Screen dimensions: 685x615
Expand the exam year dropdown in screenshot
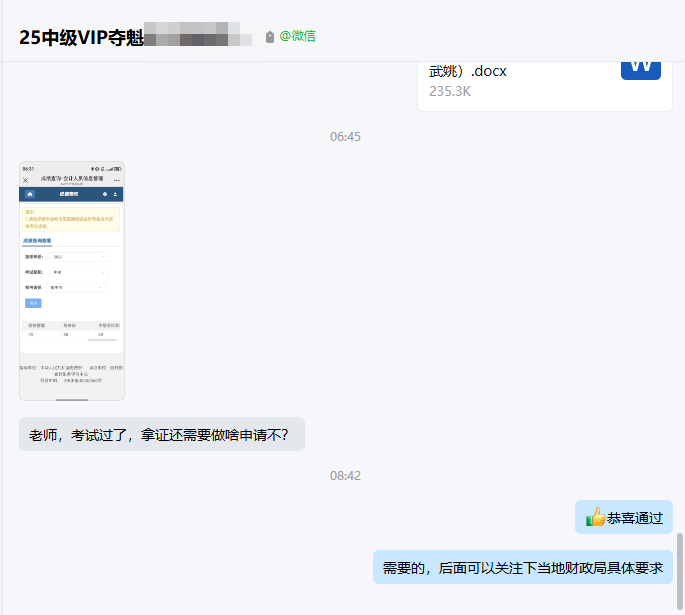[x=78, y=257]
